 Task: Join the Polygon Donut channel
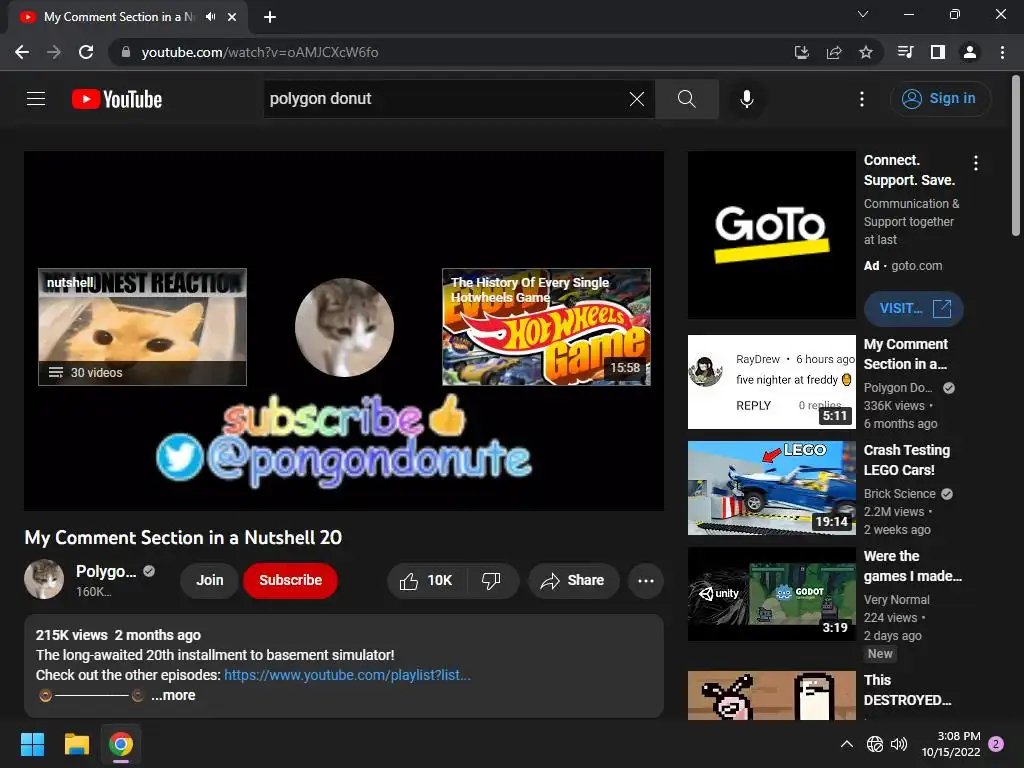point(210,581)
